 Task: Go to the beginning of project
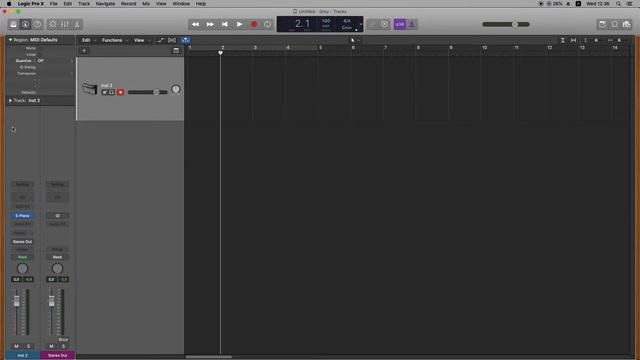click(x=224, y=24)
